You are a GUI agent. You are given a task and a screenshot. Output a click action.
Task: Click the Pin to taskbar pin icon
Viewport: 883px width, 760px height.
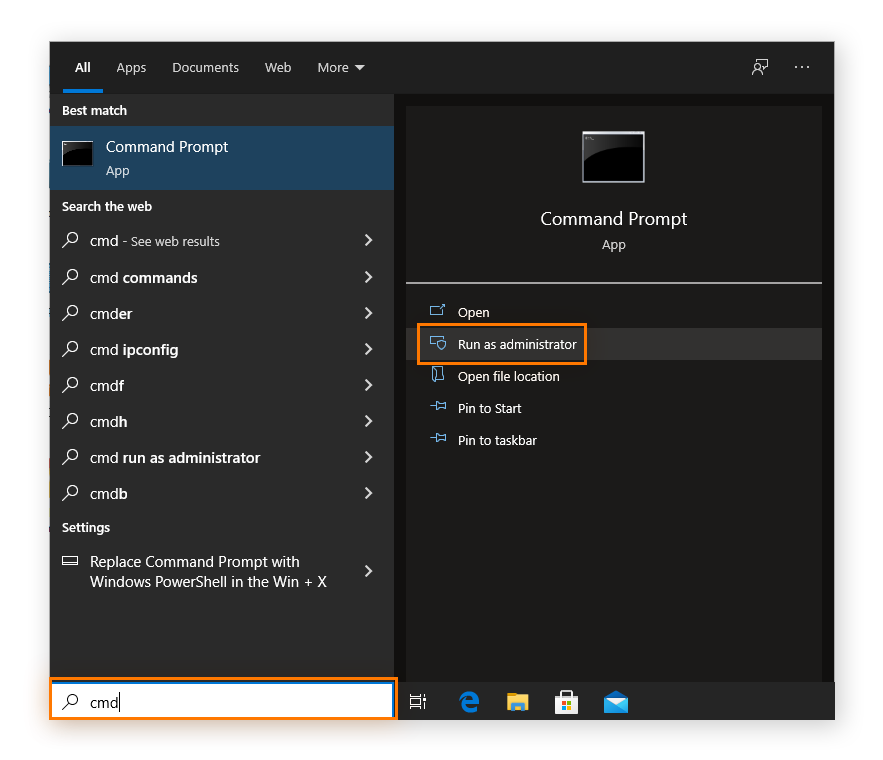(x=438, y=438)
